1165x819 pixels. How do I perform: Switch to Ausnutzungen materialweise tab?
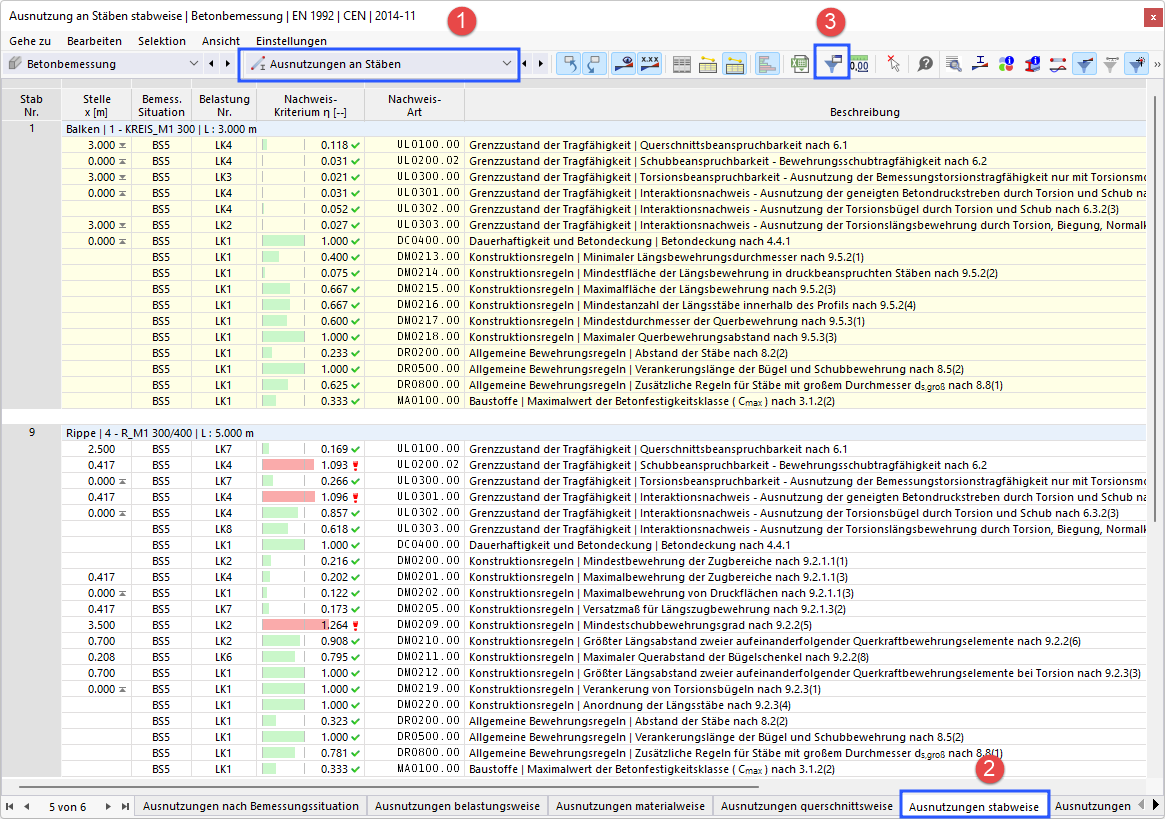pyautogui.click(x=630, y=806)
